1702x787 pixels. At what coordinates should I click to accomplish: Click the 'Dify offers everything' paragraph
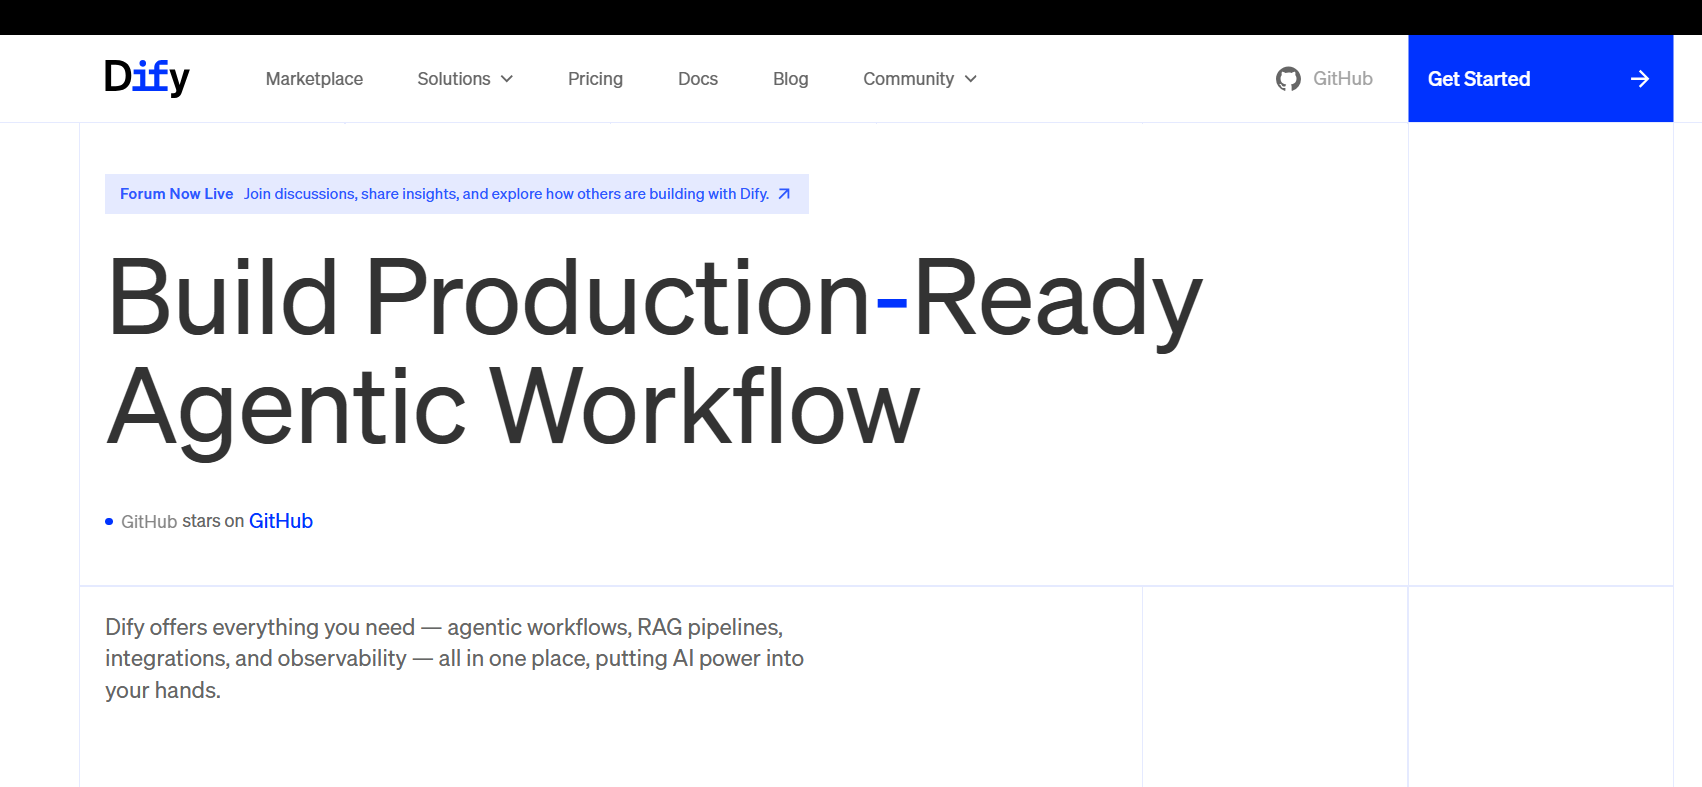click(x=454, y=658)
